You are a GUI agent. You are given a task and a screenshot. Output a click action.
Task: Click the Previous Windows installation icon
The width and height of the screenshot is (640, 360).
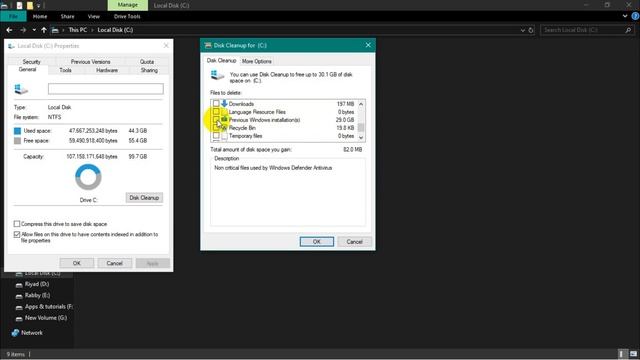pyautogui.click(x=224, y=120)
